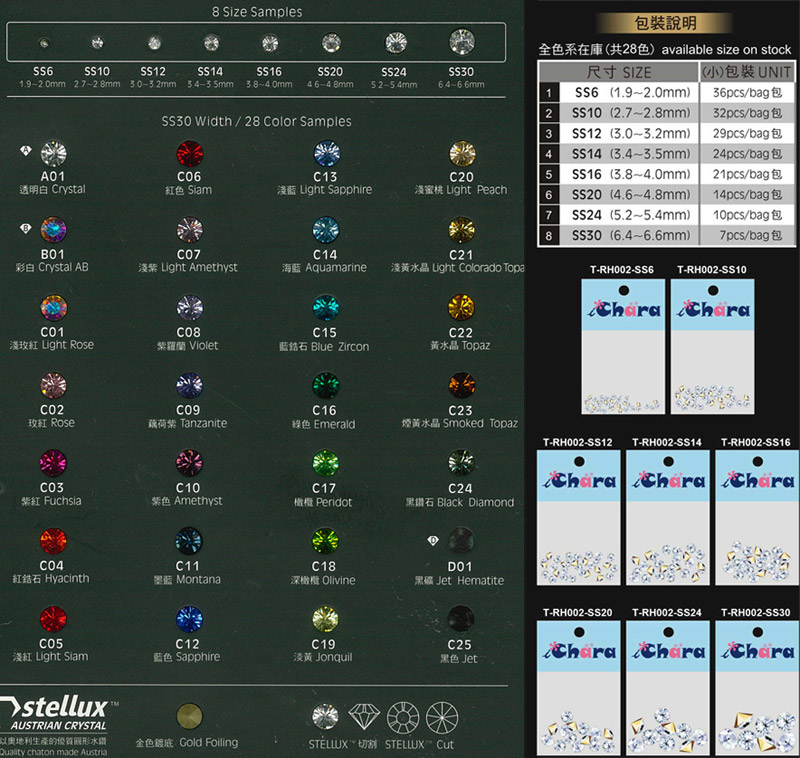View the T-RH002-SS12 package image
Viewport: 800px width, 758px height.
pyautogui.click(x=579, y=517)
